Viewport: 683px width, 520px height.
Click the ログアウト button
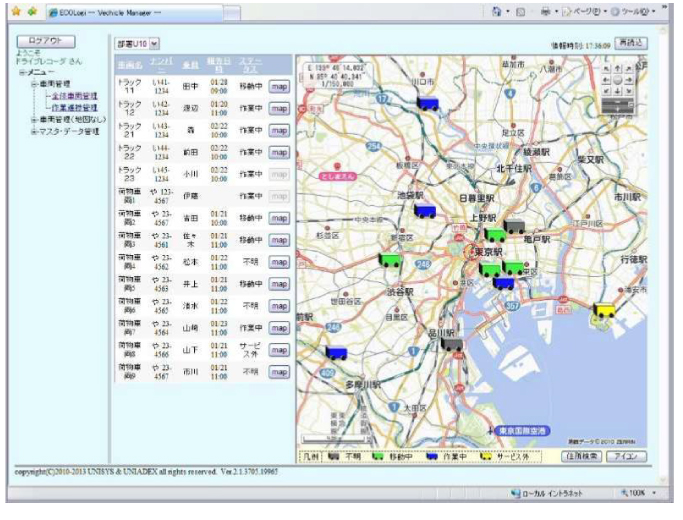pyautogui.click(x=46, y=41)
